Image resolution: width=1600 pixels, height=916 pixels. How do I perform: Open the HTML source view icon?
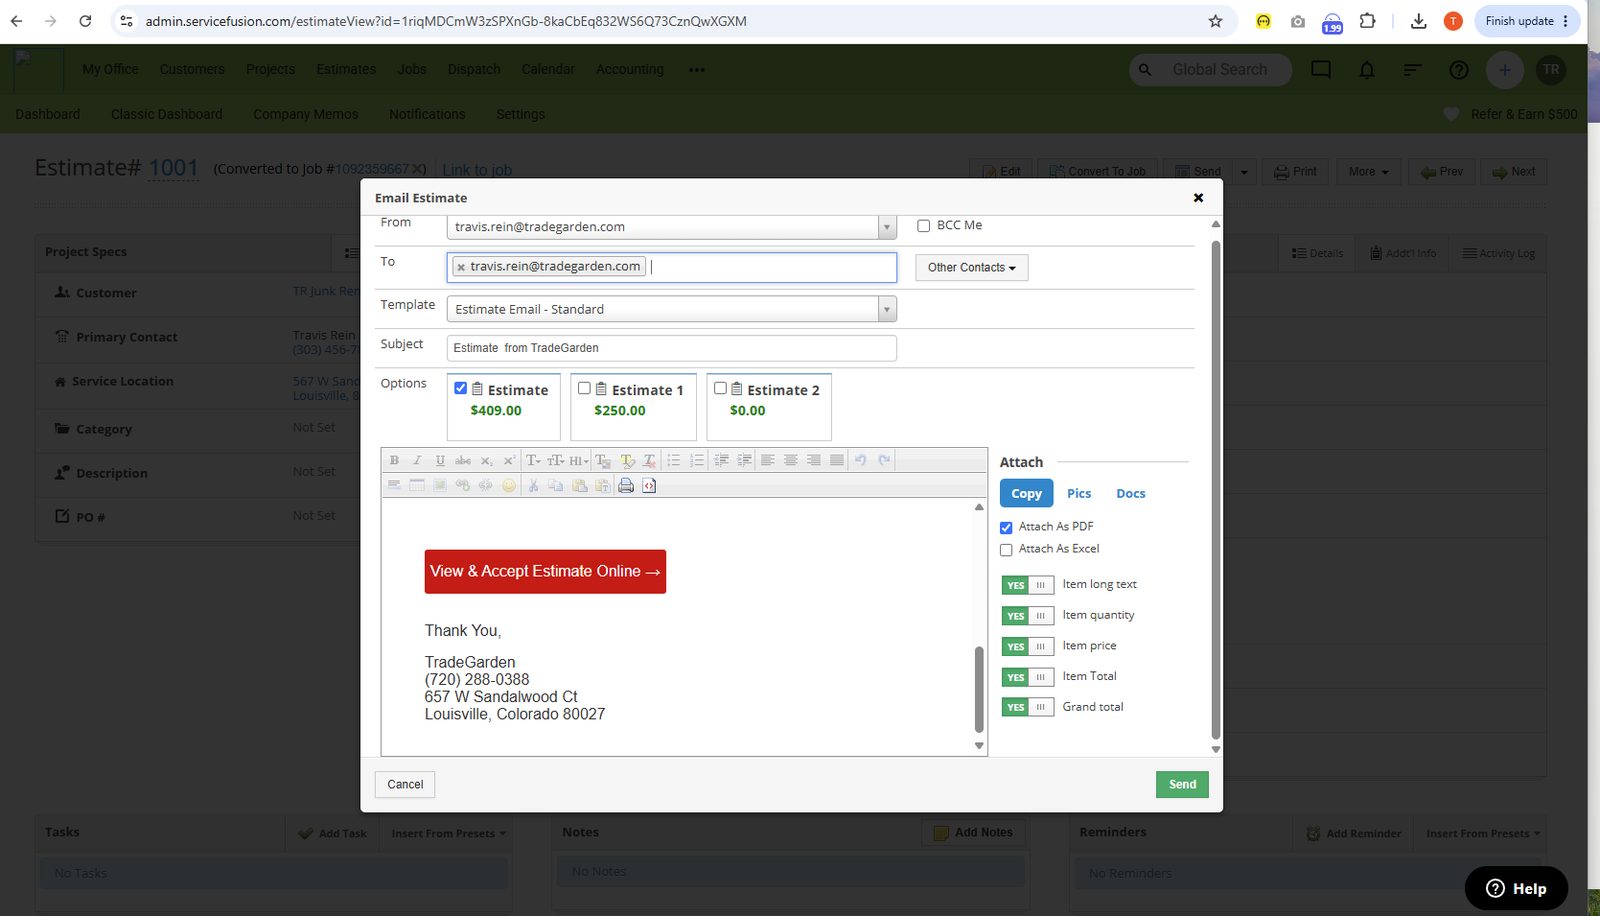coord(649,486)
